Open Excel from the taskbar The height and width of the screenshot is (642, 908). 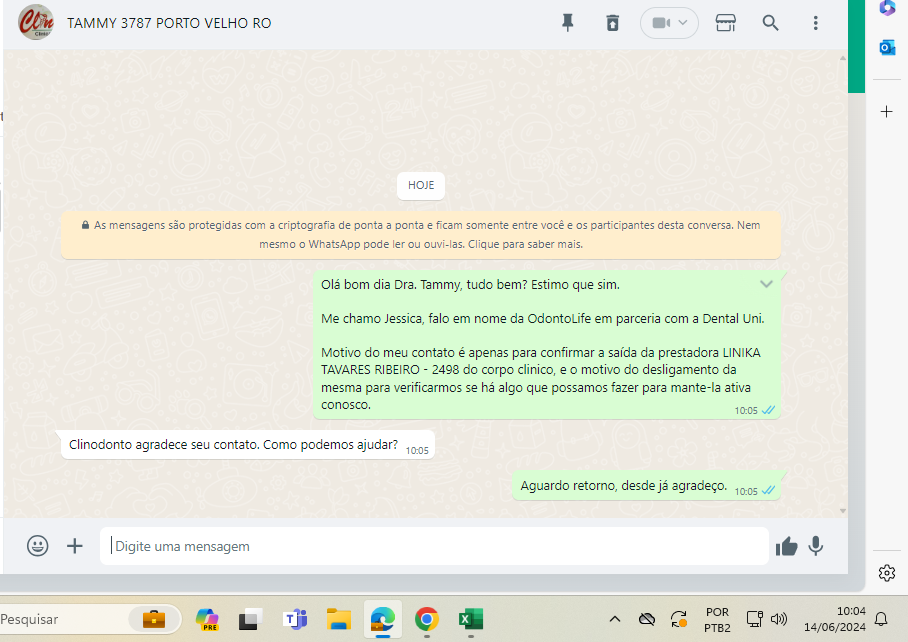pyautogui.click(x=471, y=619)
